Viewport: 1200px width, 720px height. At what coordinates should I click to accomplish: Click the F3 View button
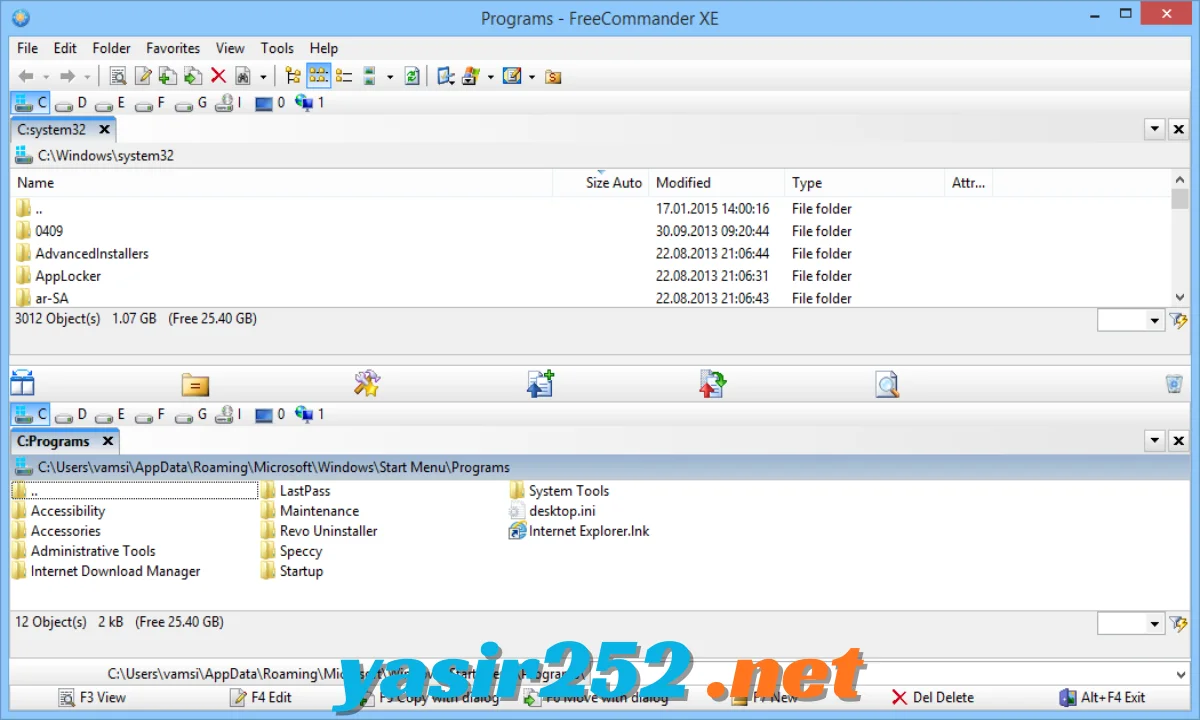(x=93, y=698)
